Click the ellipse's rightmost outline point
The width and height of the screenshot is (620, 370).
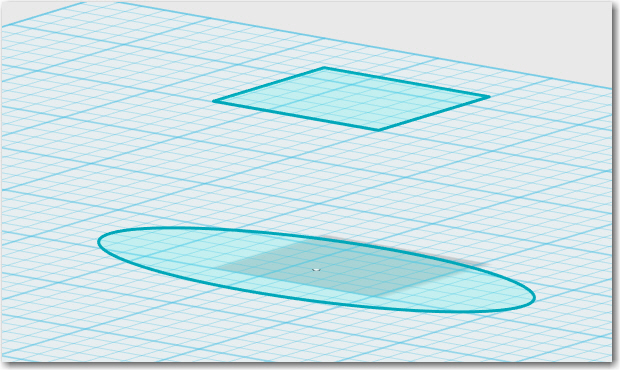pos(535,297)
